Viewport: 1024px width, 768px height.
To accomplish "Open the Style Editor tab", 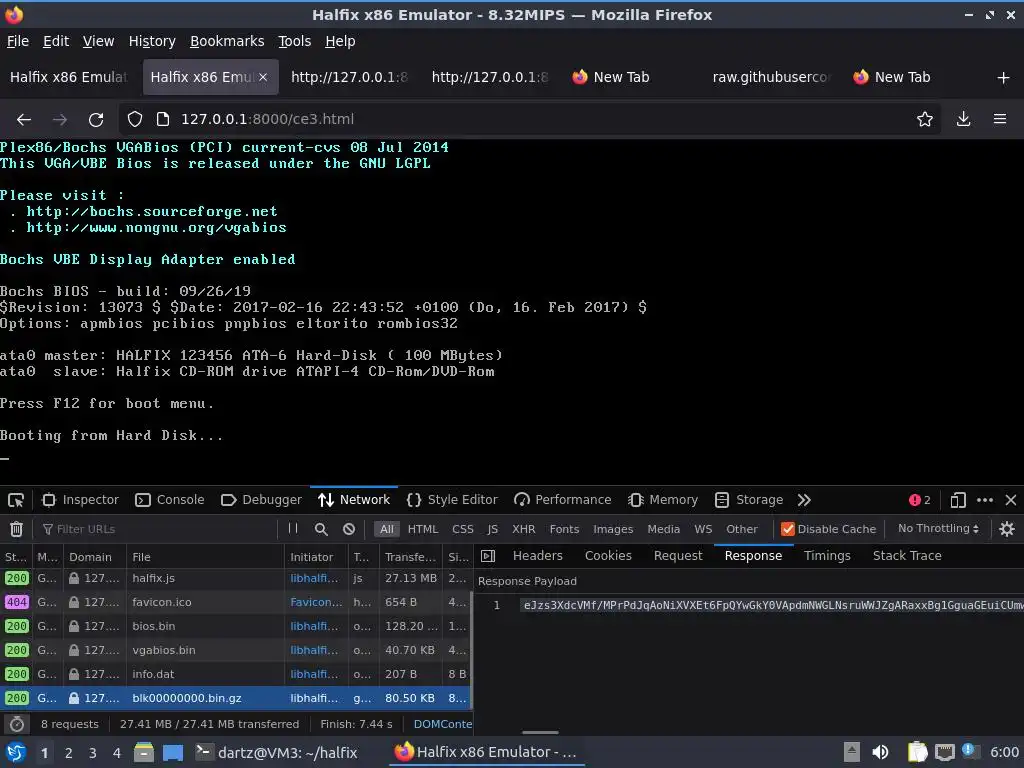I will [452, 500].
